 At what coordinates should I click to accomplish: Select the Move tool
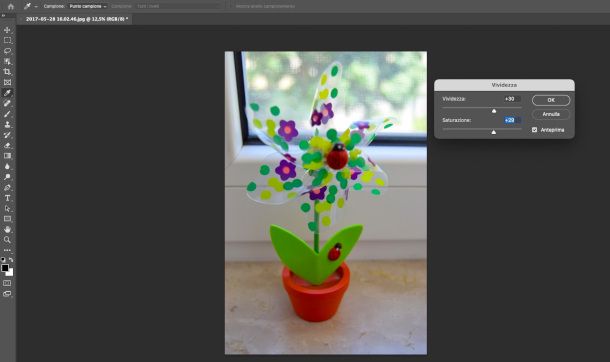(x=7, y=30)
